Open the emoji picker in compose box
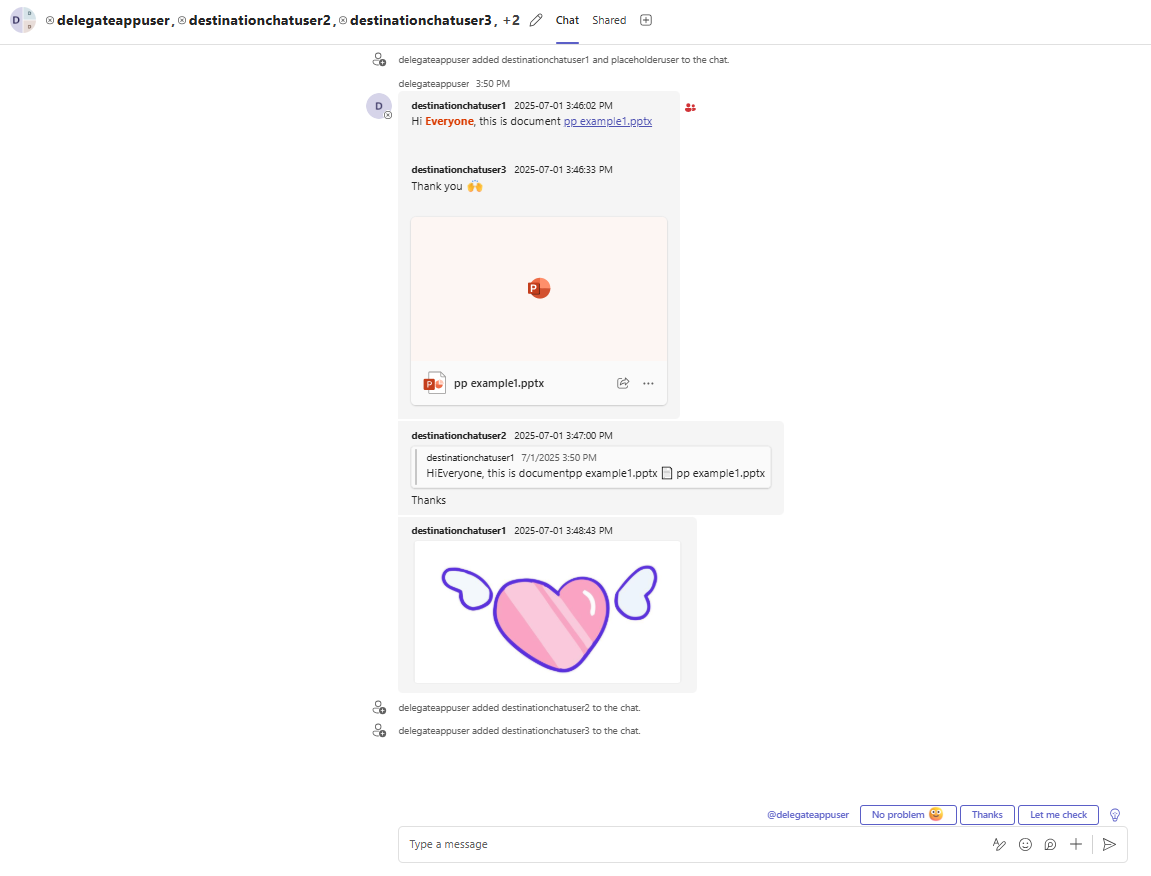Image resolution: width=1151 pixels, height=876 pixels. [x=1025, y=844]
